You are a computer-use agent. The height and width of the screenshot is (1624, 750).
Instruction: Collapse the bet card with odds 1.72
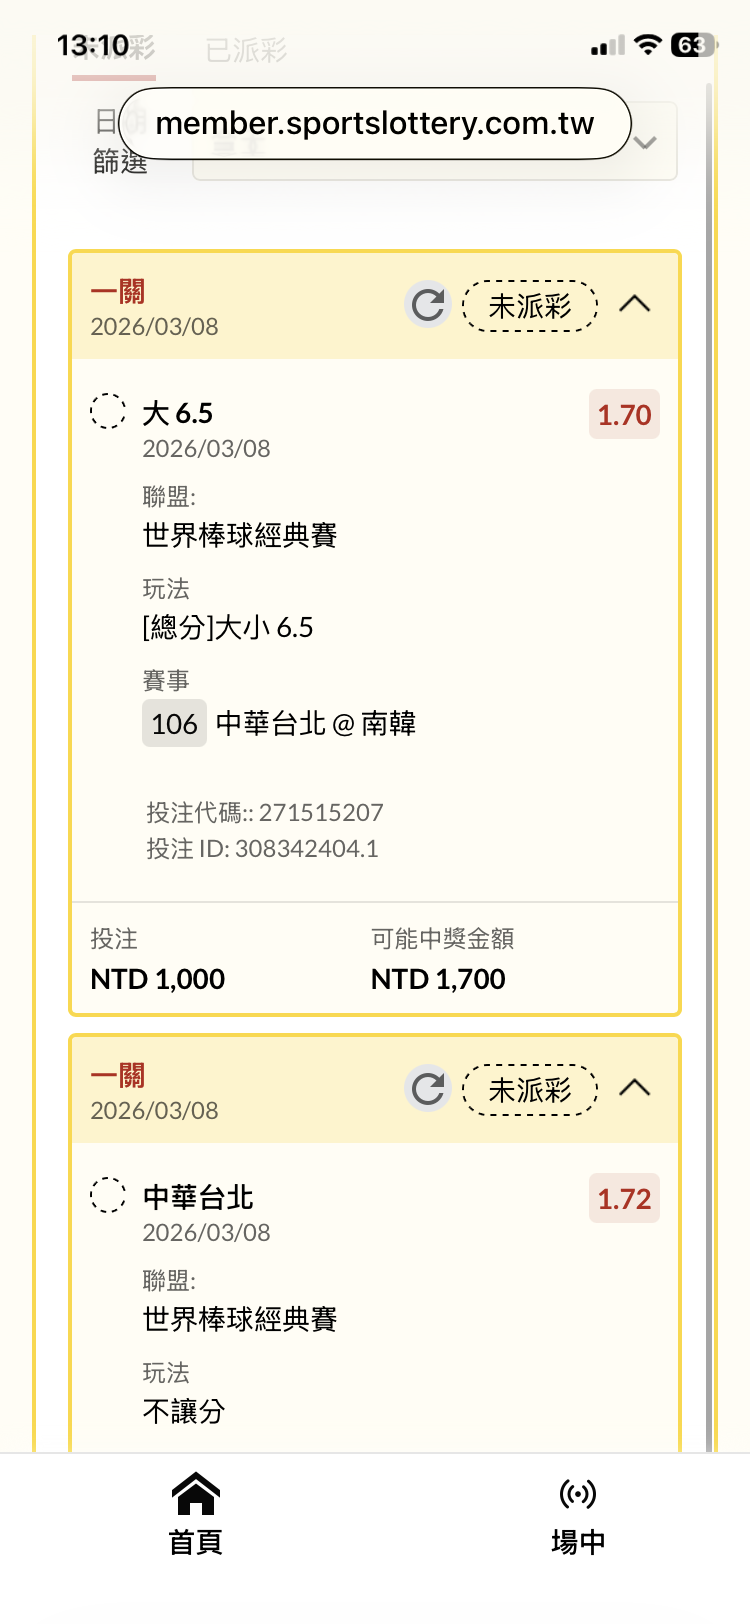click(635, 1088)
